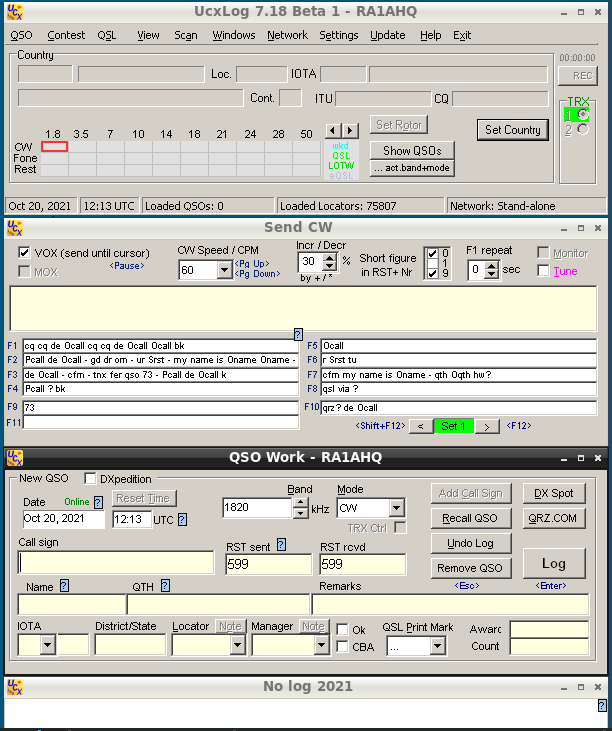
Task: Click the Set Country button
Action: point(513,130)
